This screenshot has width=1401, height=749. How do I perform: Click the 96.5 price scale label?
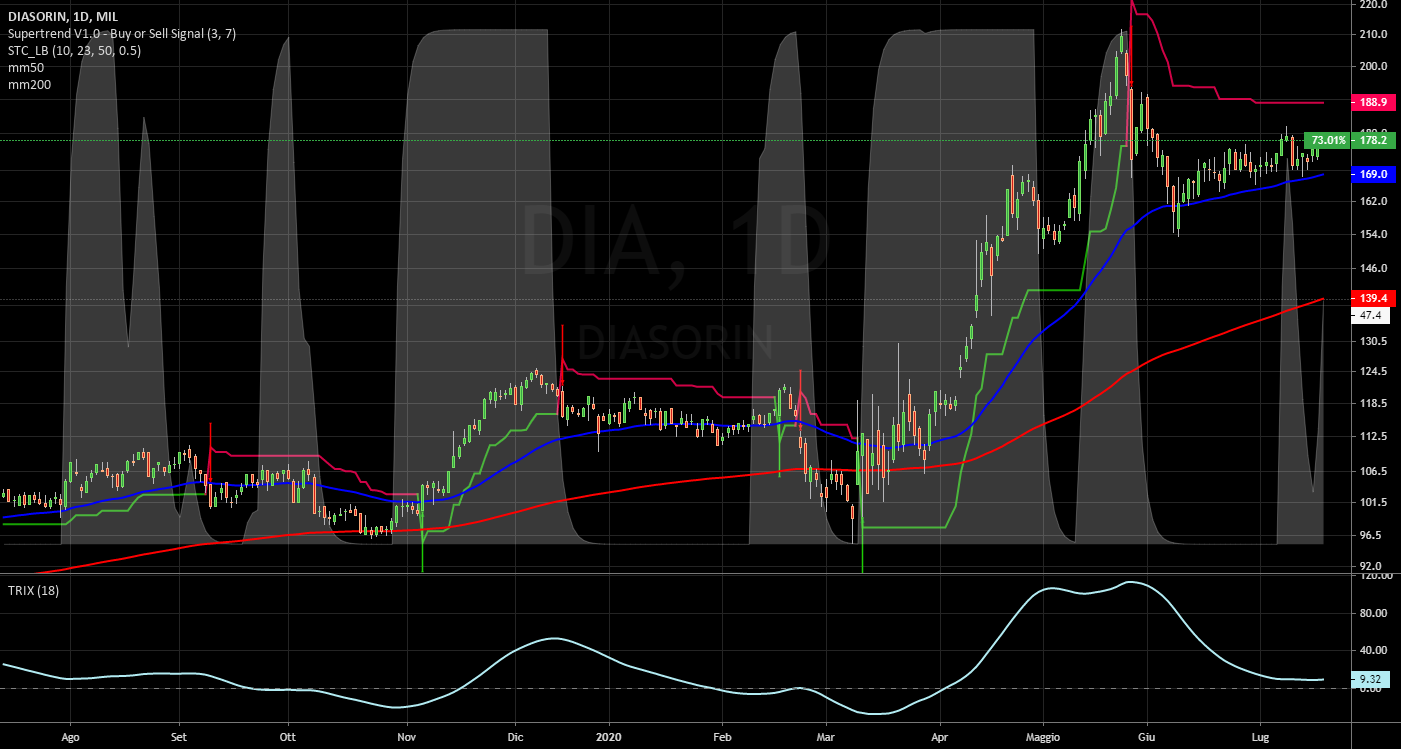(1369, 536)
